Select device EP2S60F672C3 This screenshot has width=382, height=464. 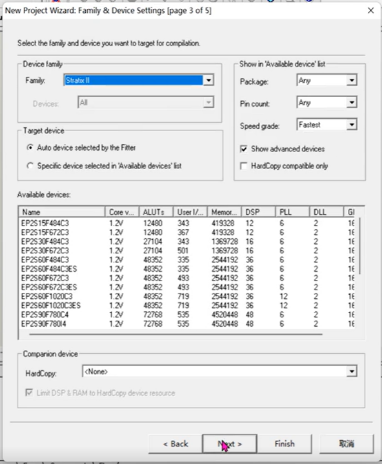[x=45, y=278]
